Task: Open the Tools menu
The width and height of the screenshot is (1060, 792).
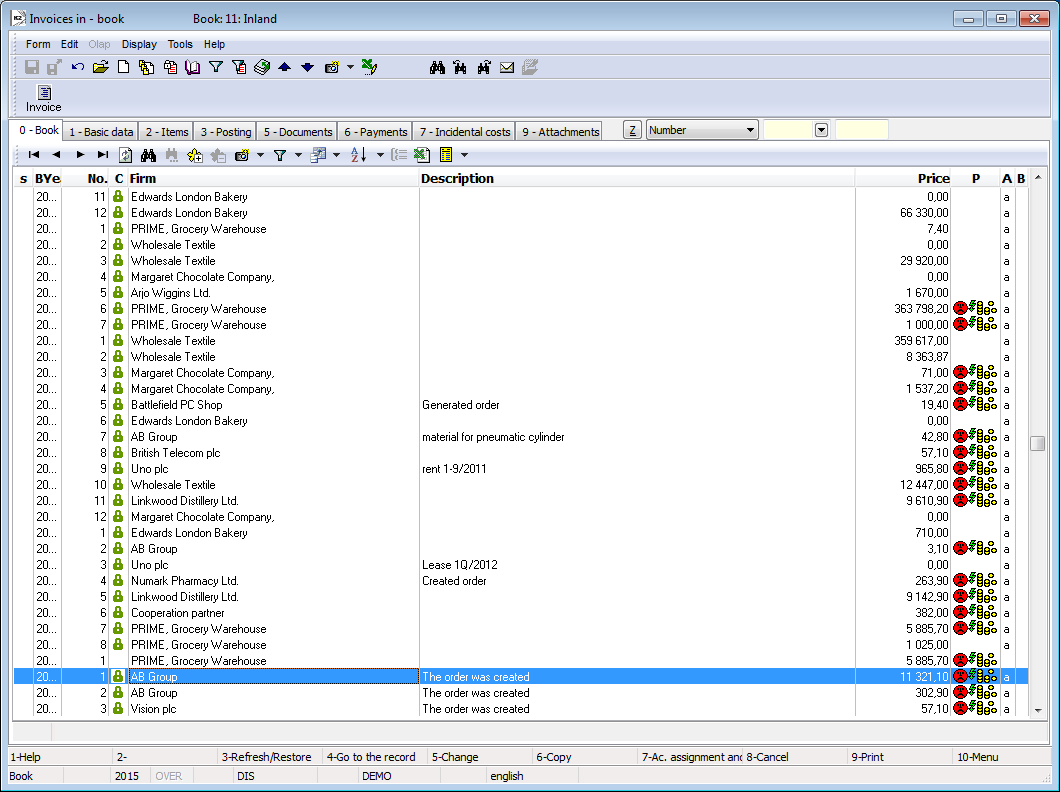Action: click(x=180, y=44)
